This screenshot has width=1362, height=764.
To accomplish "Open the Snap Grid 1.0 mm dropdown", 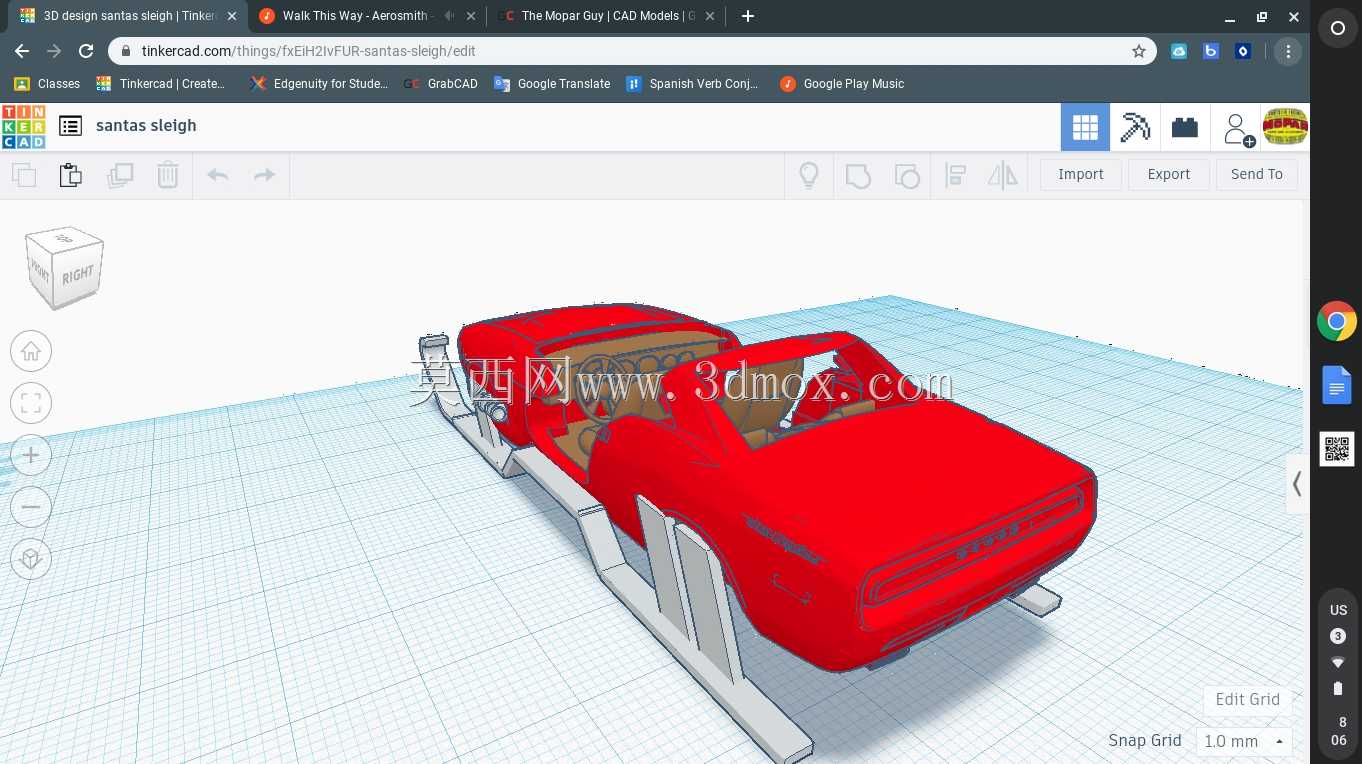I will tap(1244, 741).
